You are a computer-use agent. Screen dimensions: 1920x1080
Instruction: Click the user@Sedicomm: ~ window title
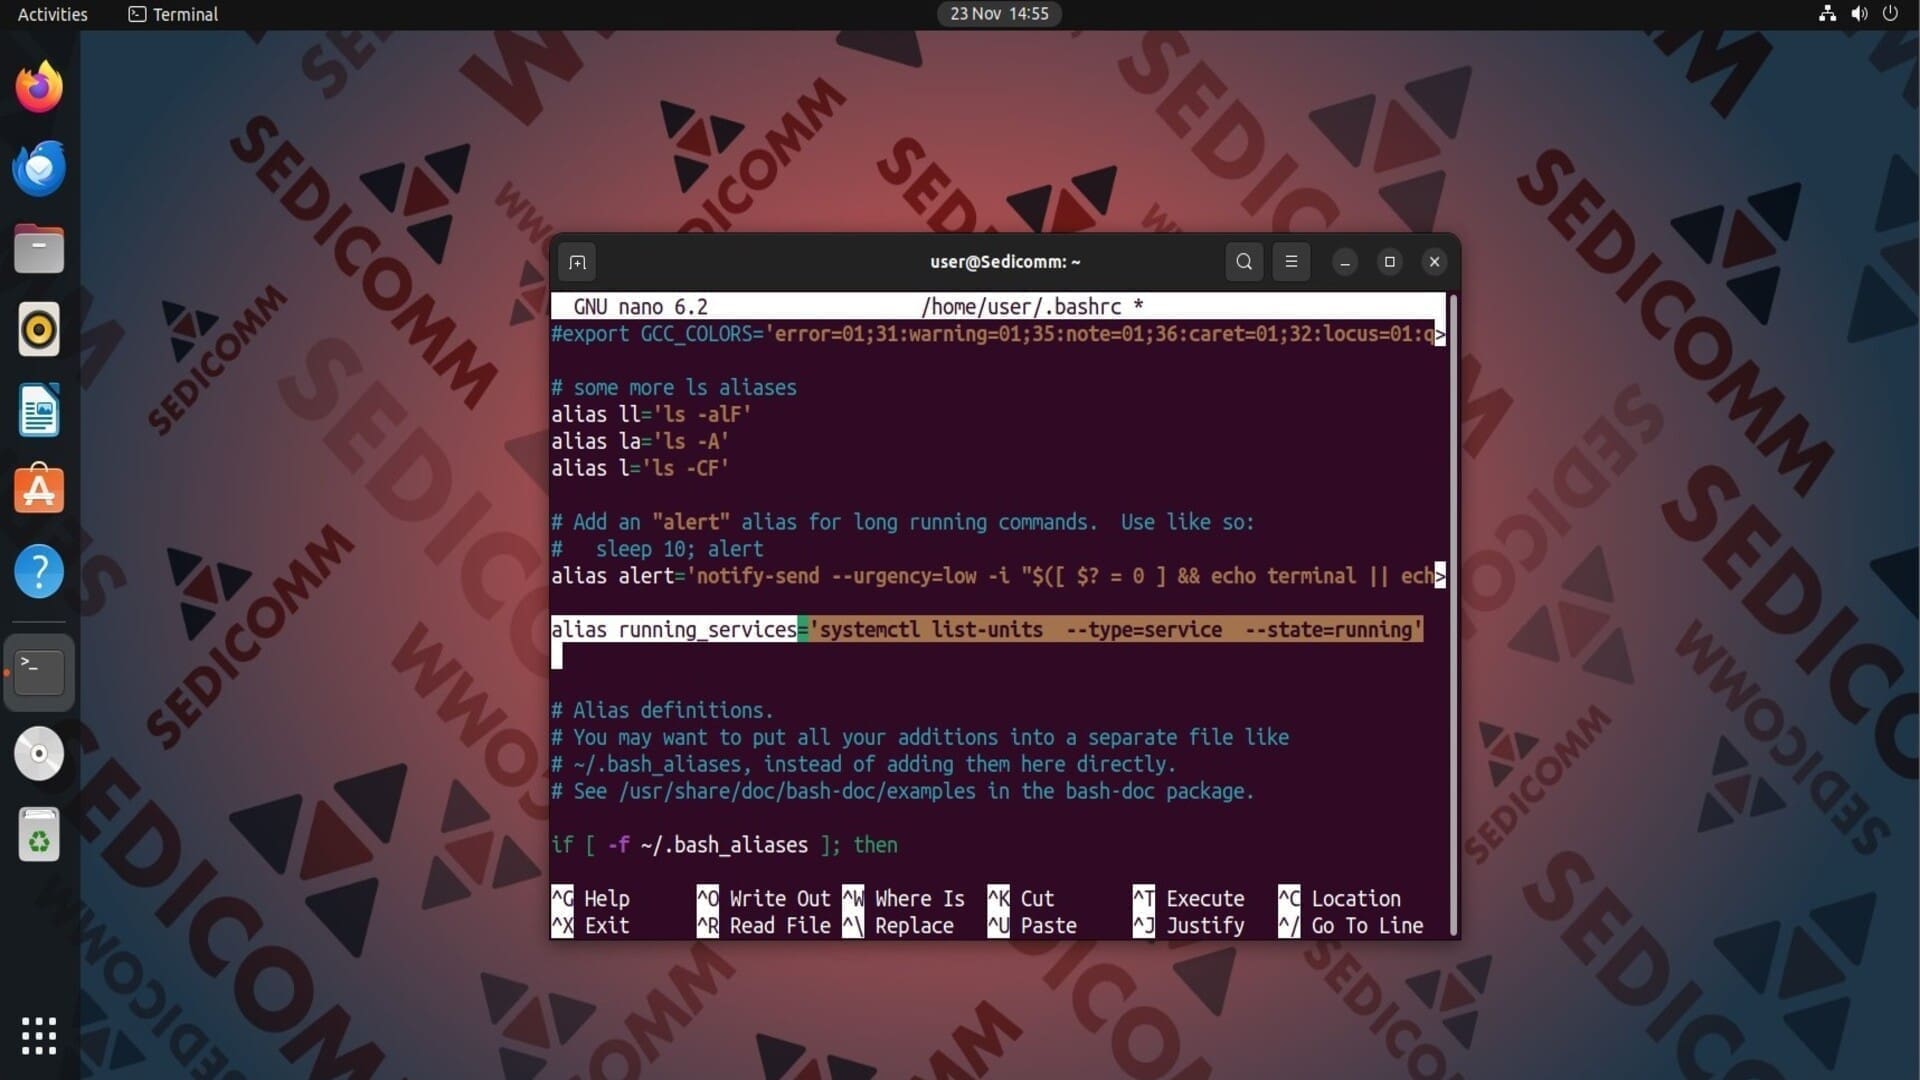1005,262
